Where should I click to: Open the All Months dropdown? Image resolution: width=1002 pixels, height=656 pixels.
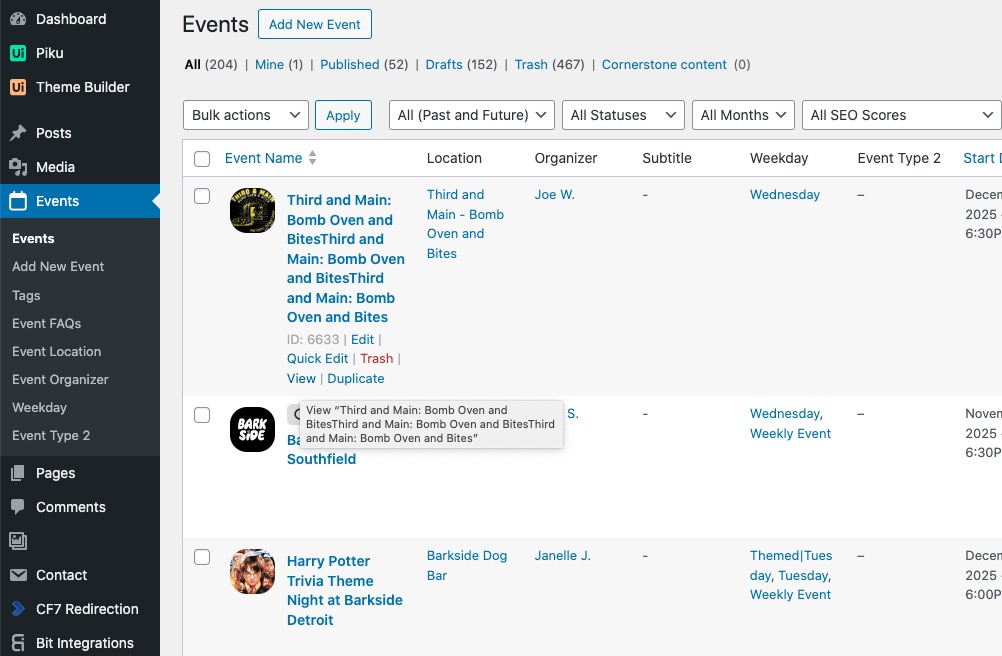(743, 115)
